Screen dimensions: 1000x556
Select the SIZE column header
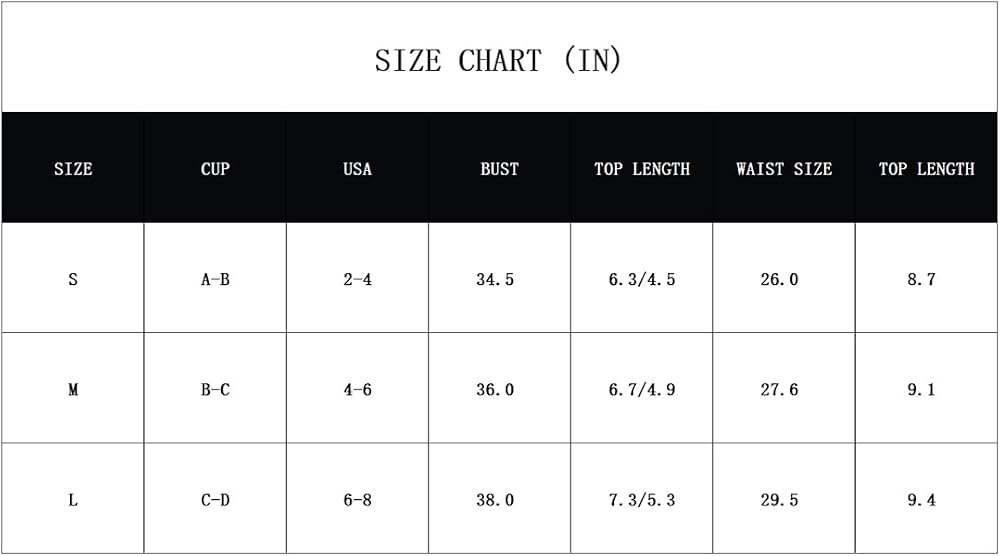73,169
